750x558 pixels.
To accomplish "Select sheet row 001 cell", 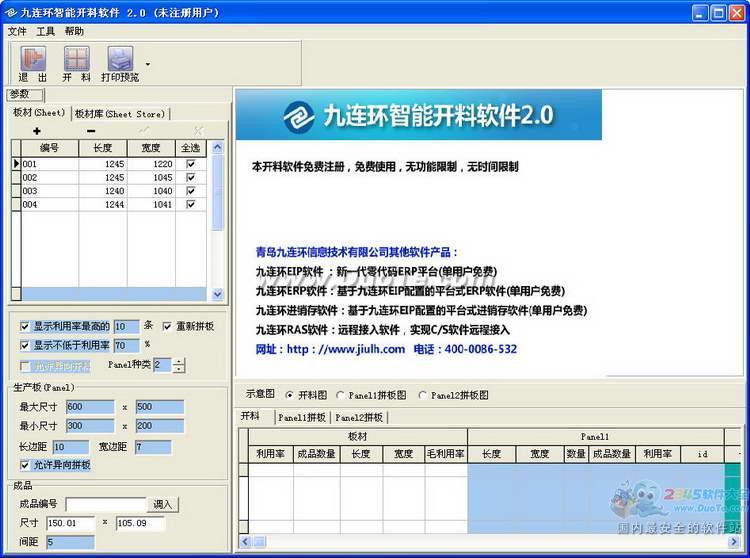I will tap(50, 164).
